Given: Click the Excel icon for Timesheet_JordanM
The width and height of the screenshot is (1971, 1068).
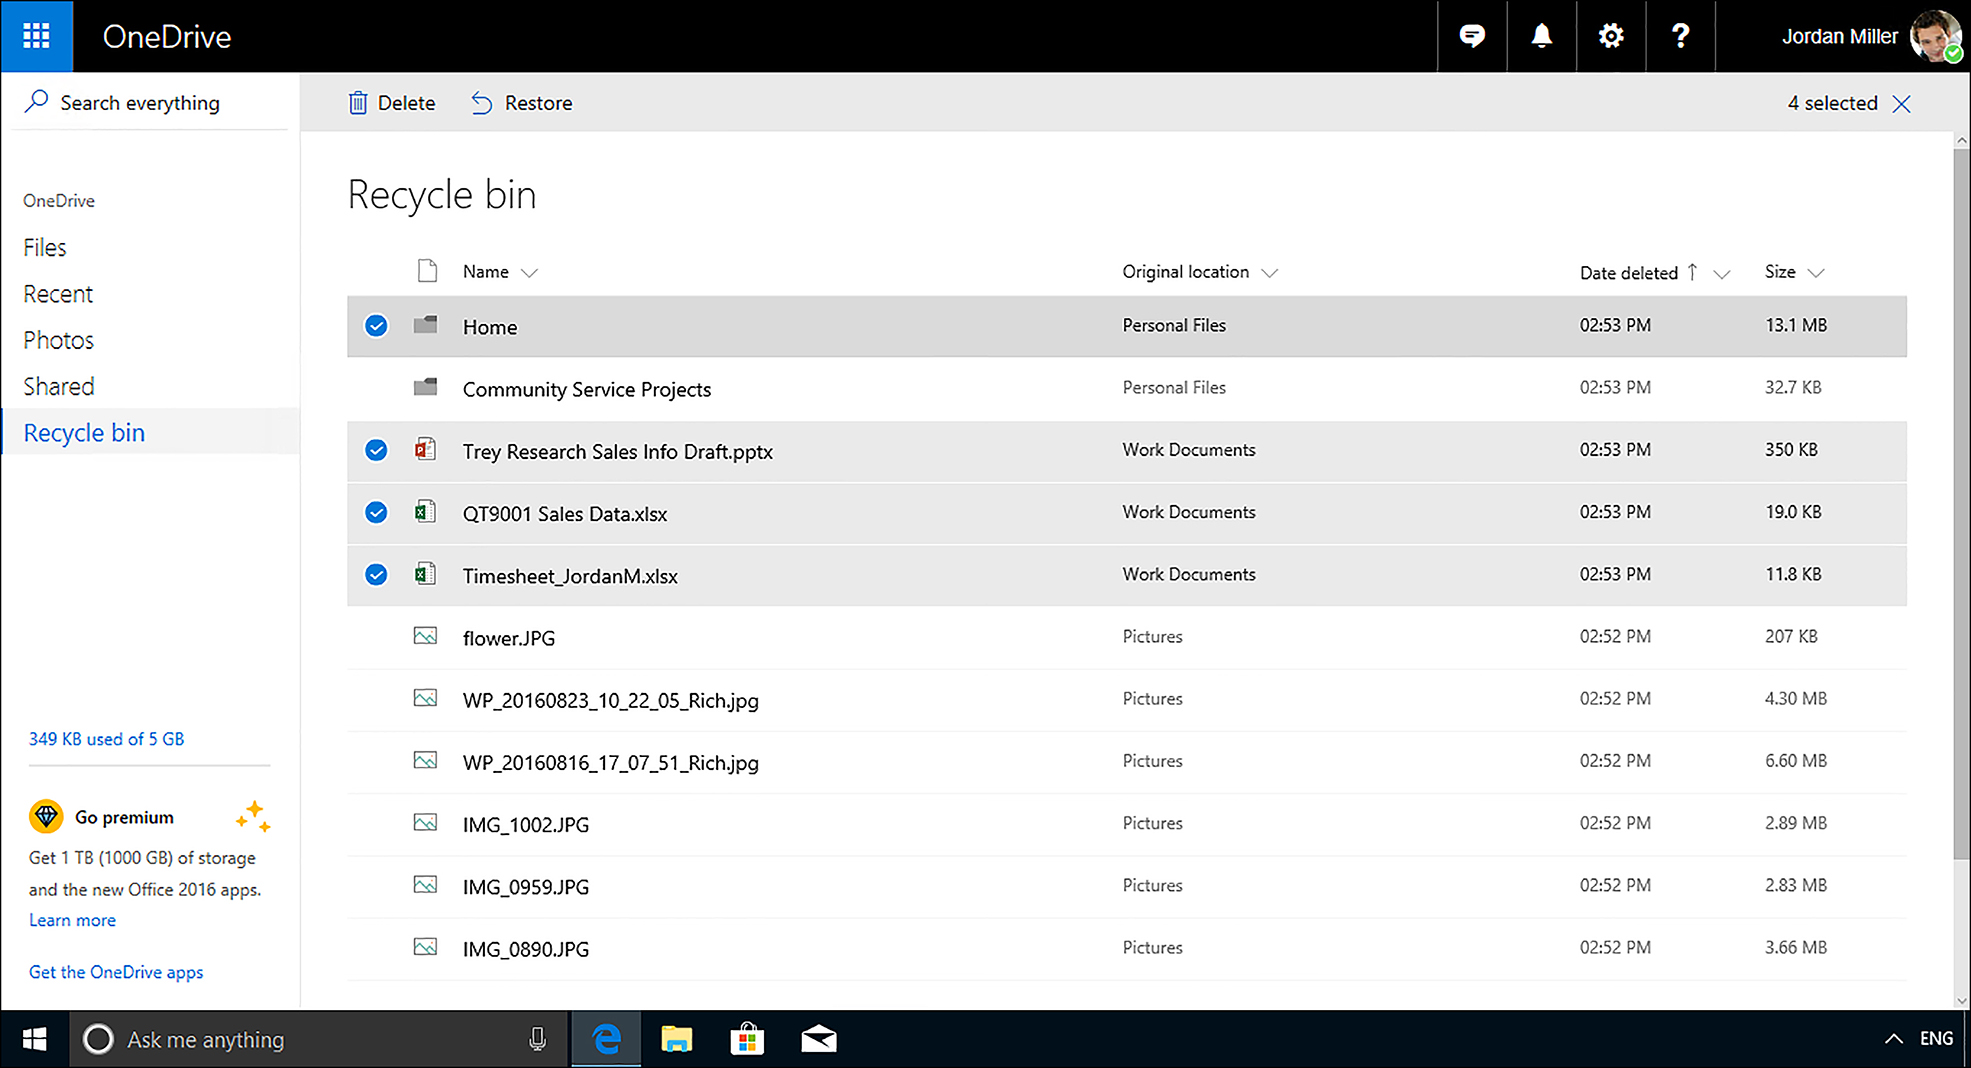Looking at the screenshot, I should pos(425,574).
